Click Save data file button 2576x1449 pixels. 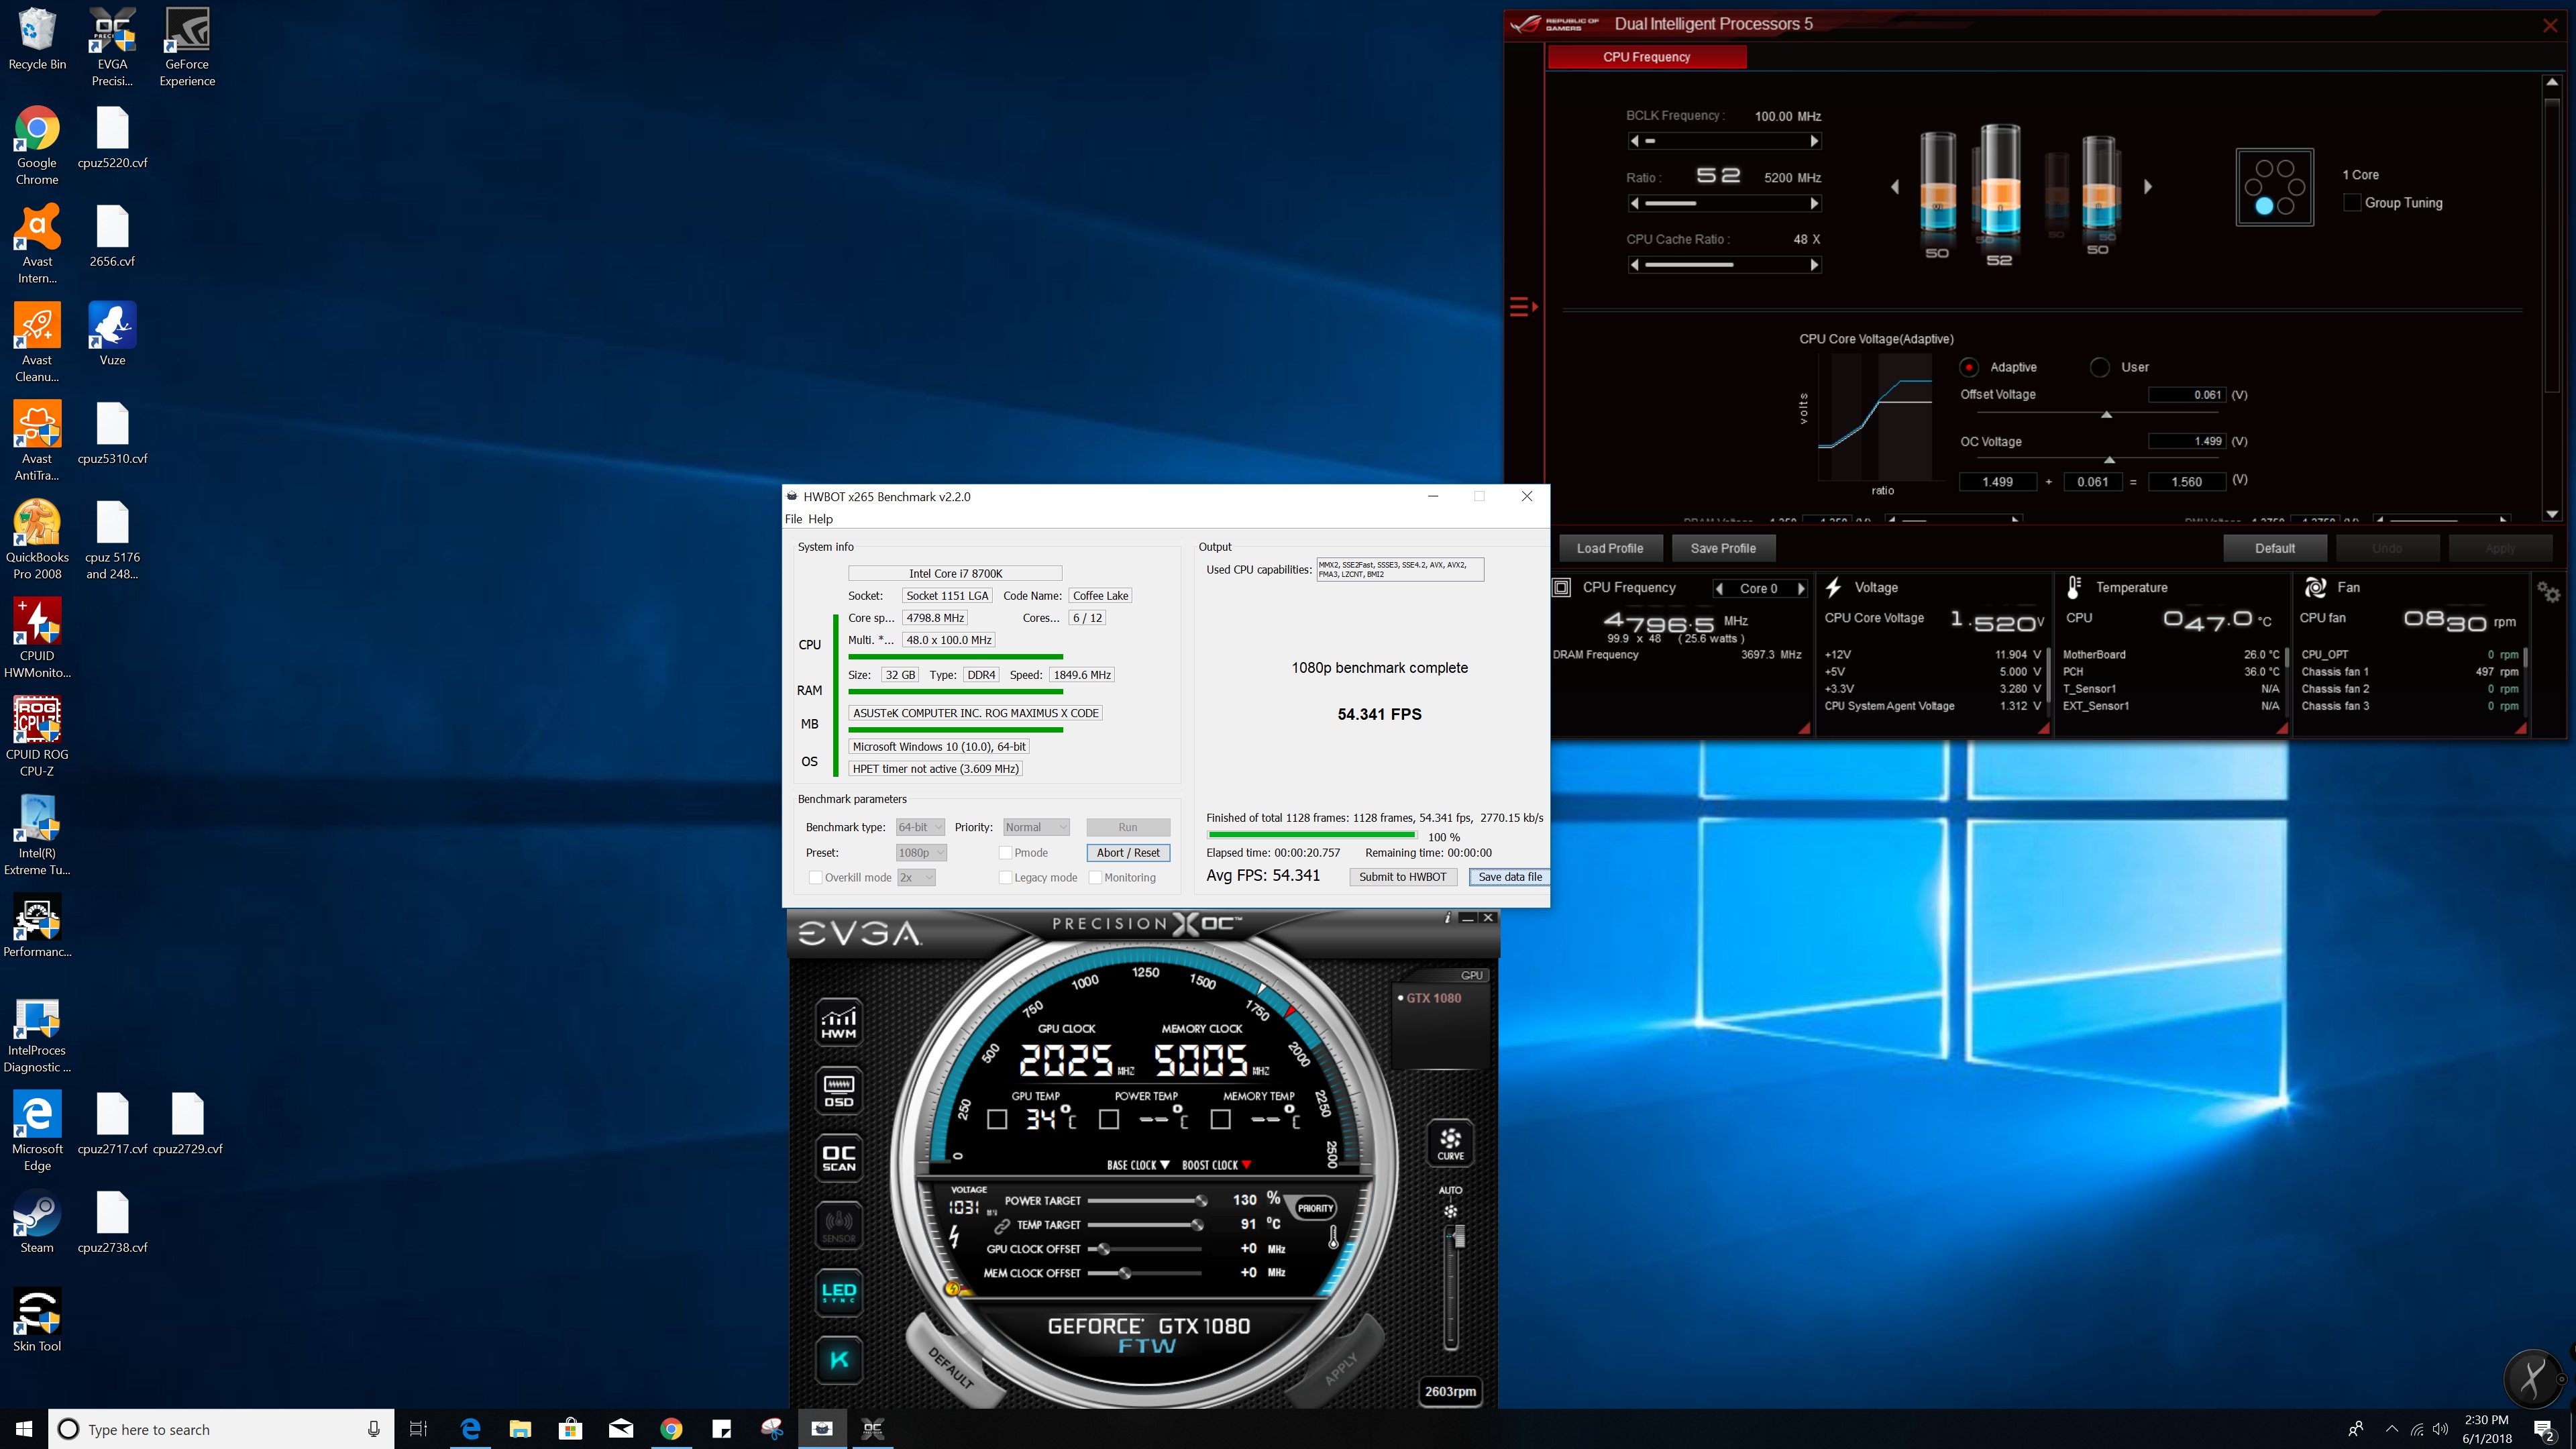point(1510,877)
